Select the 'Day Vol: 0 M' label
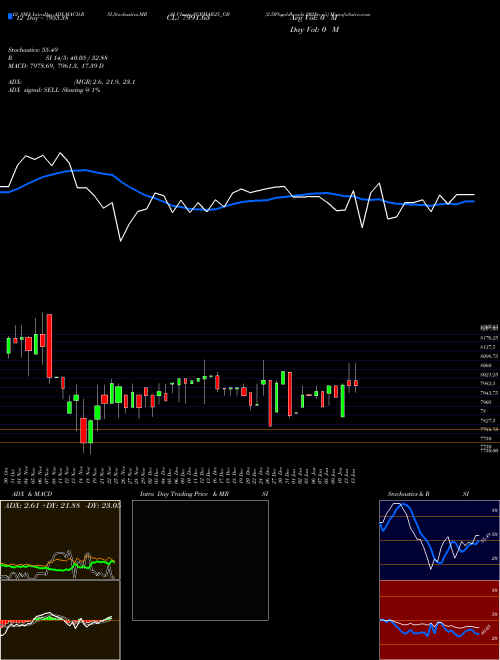The width and height of the screenshot is (500, 660). click(314, 29)
